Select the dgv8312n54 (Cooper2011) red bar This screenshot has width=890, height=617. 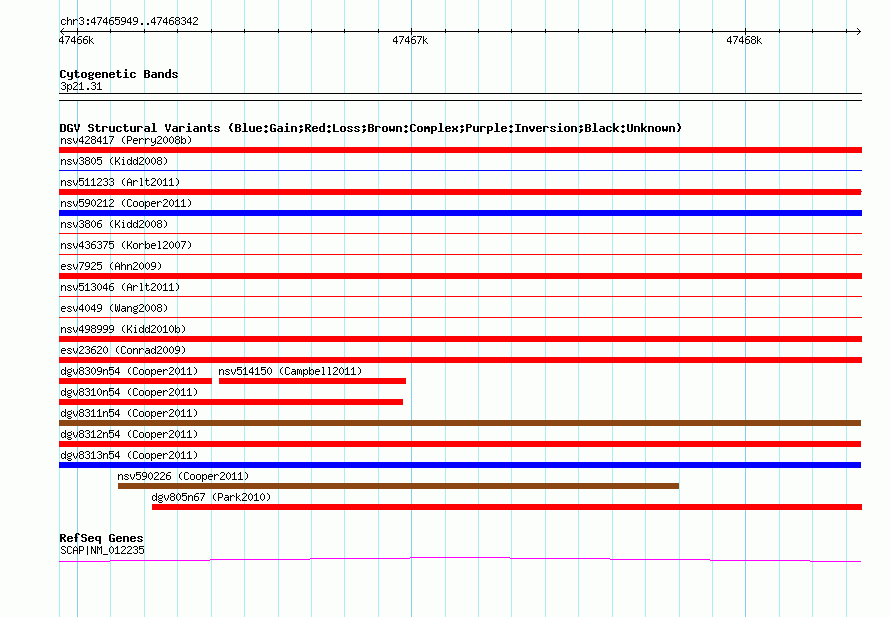click(460, 444)
